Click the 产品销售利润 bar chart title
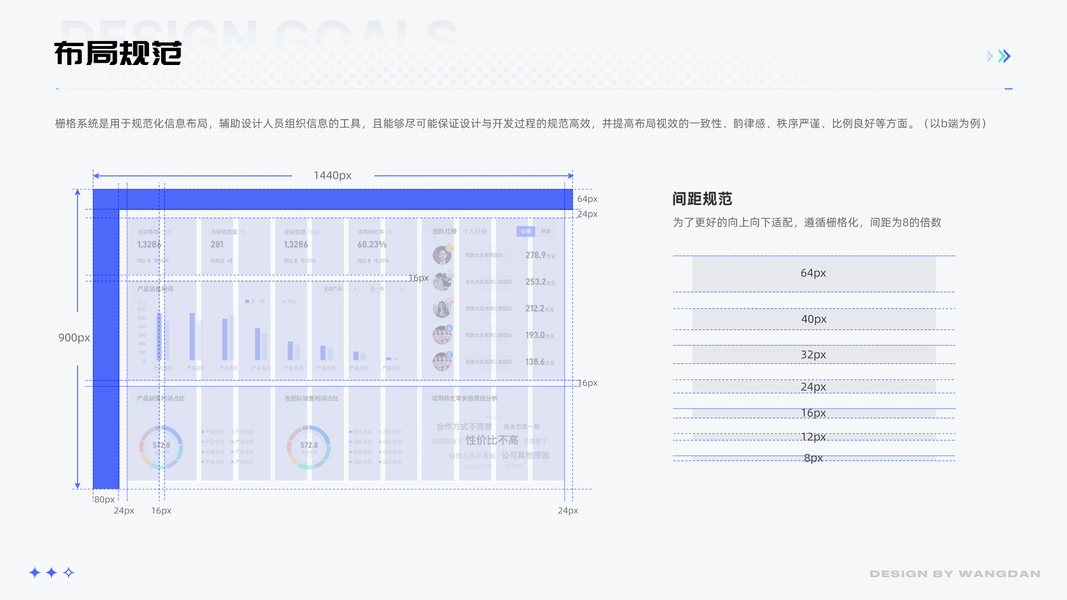This screenshot has width=1067, height=600. click(x=155, y=289)
